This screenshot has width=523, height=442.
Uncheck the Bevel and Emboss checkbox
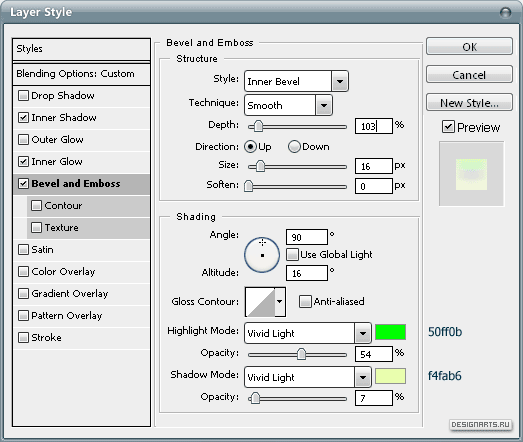click(x=23, y=184)
